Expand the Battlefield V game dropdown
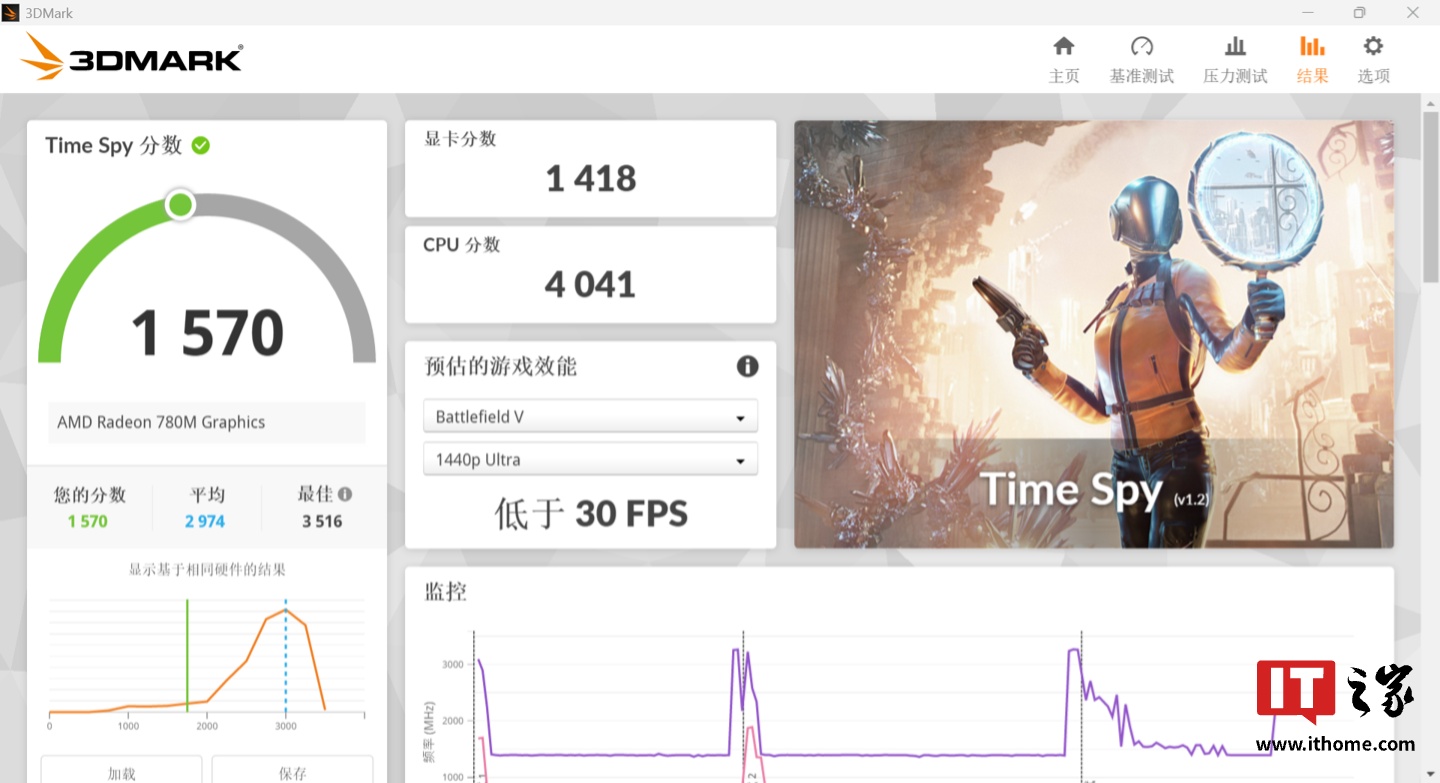Screen dimensions: 1440x783 [590, 417]
